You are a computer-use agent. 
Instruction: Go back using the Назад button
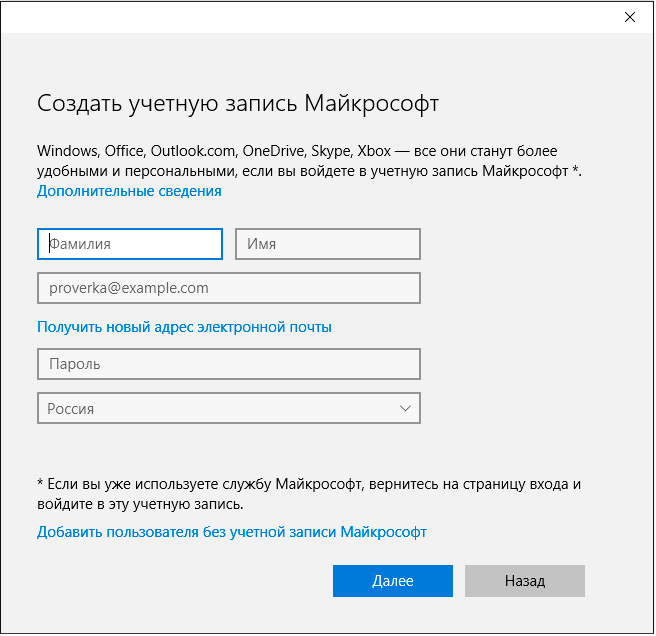click(525, 581)
